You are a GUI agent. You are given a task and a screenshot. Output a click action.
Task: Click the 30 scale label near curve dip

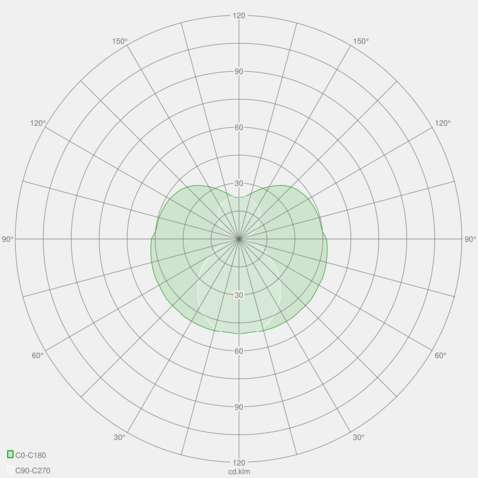[239, 183]
